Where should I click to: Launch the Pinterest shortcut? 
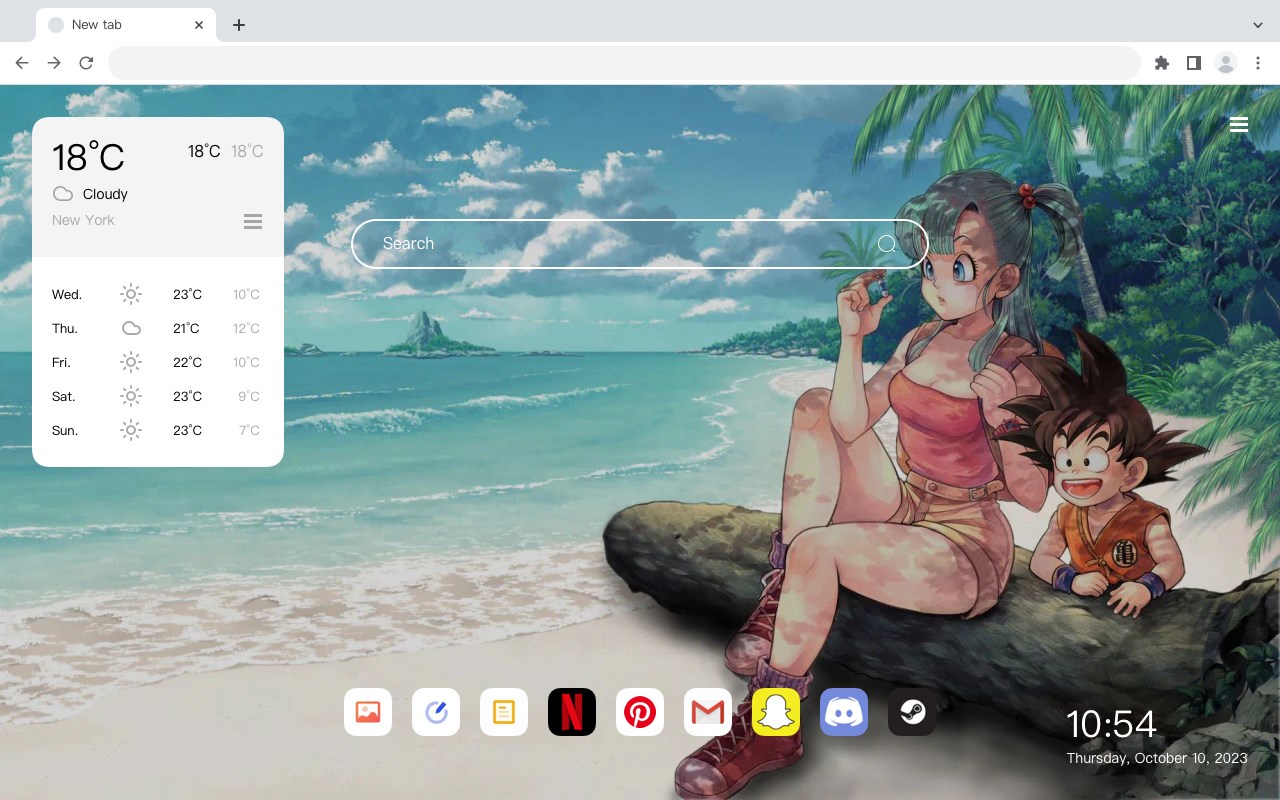coord(640,712)
